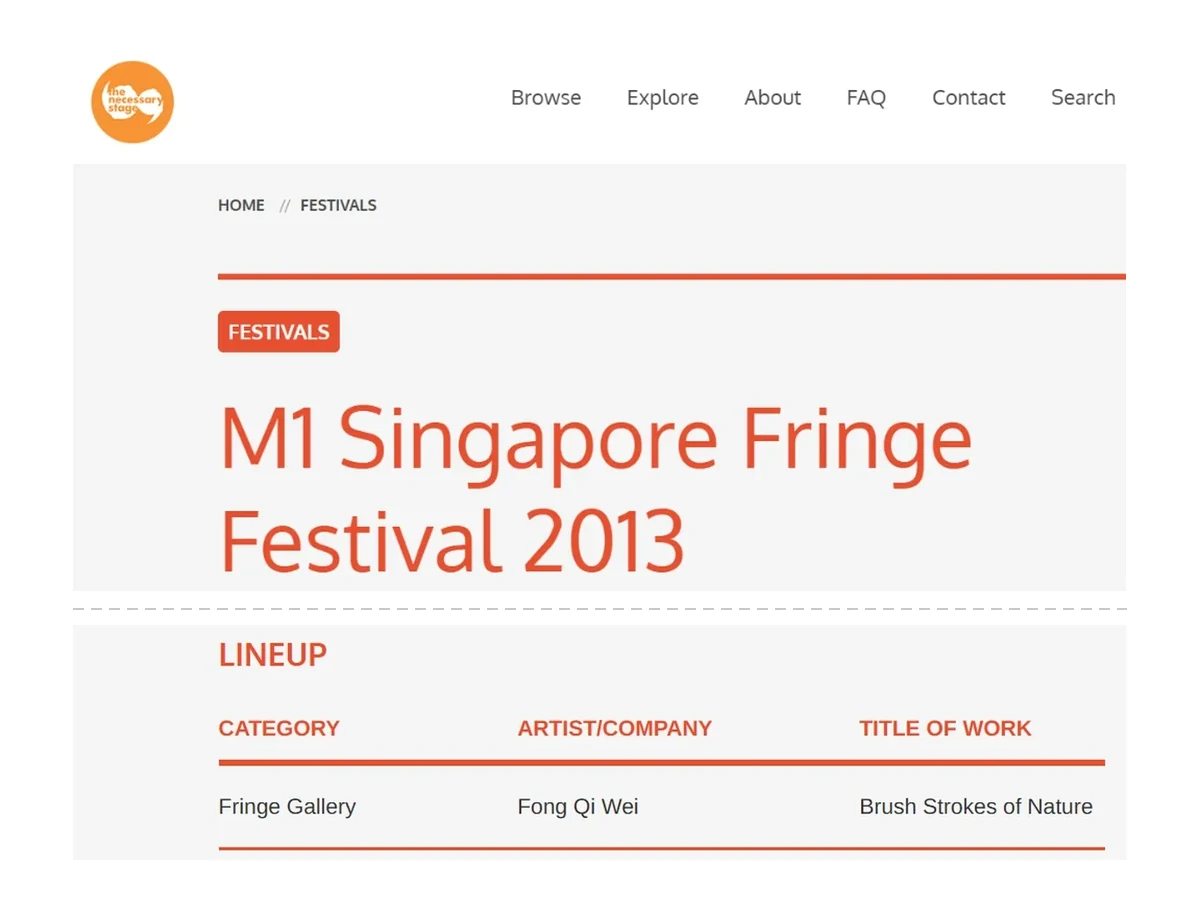Click the CATEGORY column header
This screenshot has height=900, width=1200.
[279, 728]
